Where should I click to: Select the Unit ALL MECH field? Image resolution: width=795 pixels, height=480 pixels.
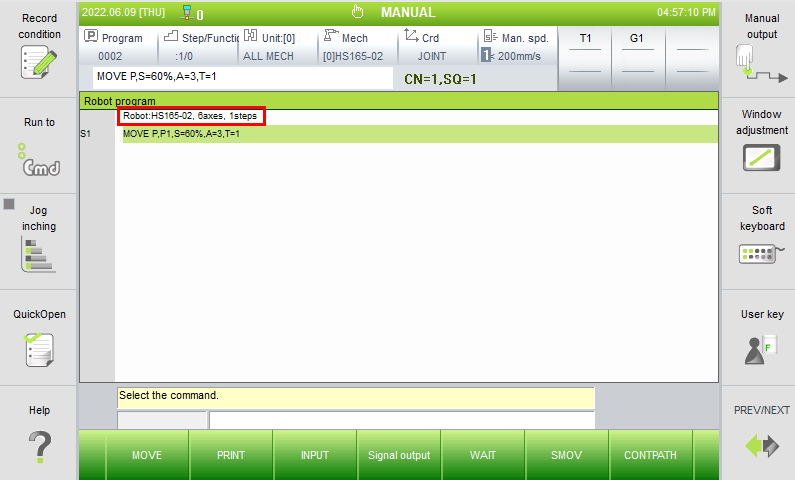pos(278,46)
